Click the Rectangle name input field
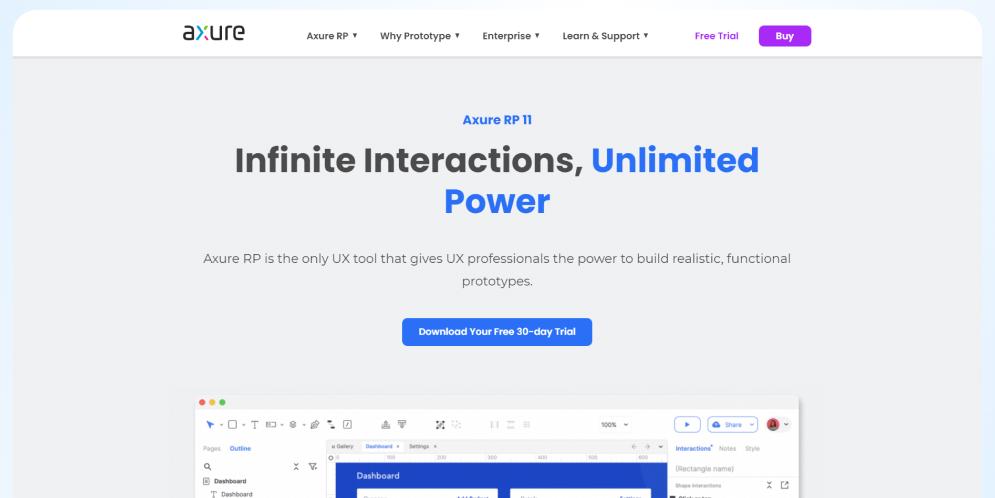Viewport: 995px width, 498px height. 733,469
